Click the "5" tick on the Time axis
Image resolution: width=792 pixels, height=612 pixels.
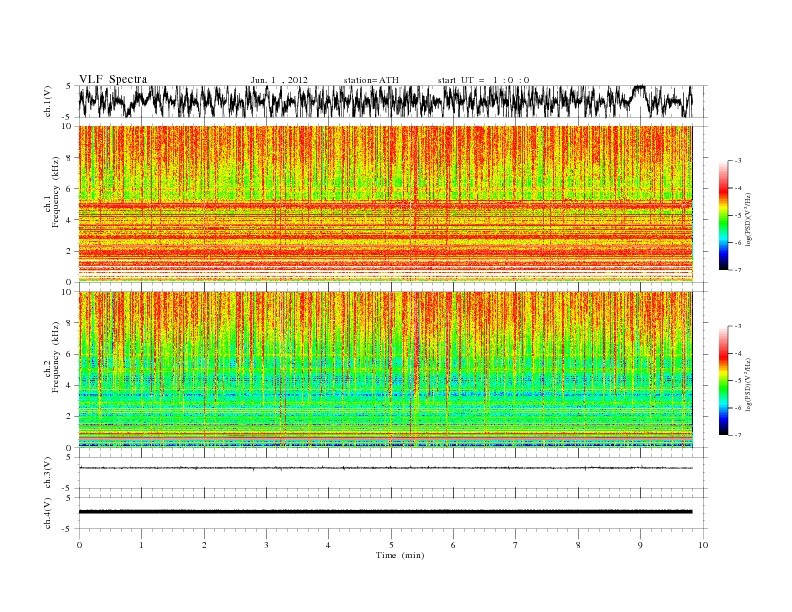pyautogui.click(x=391, y=545)
